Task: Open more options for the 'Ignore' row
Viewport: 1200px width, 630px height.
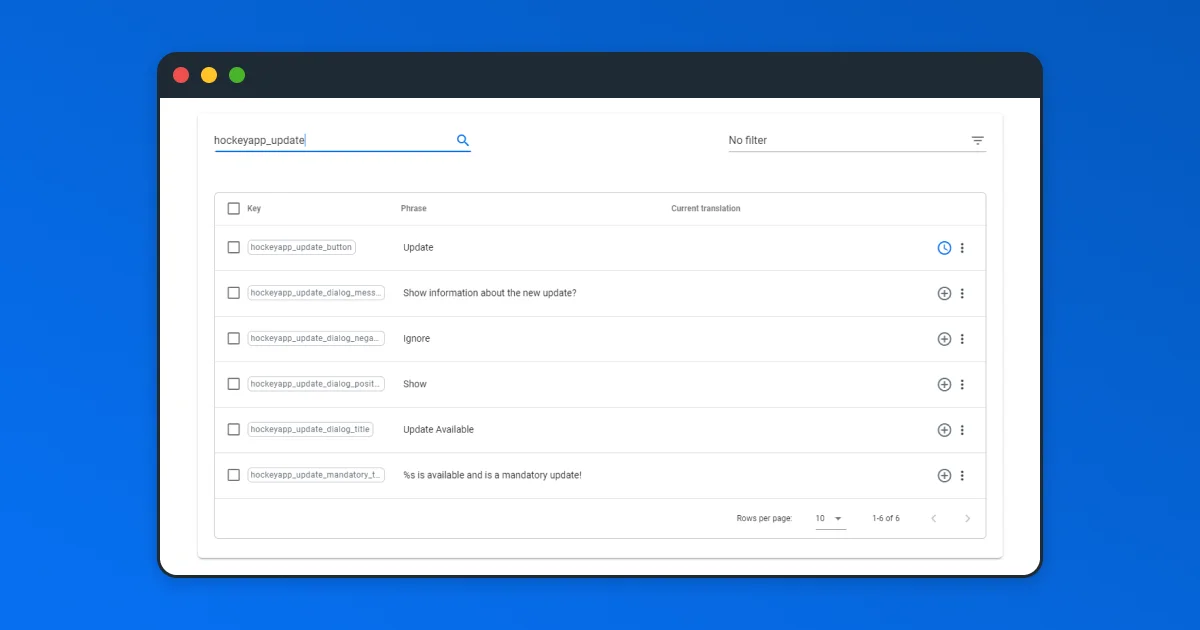Action: point(962,339)
